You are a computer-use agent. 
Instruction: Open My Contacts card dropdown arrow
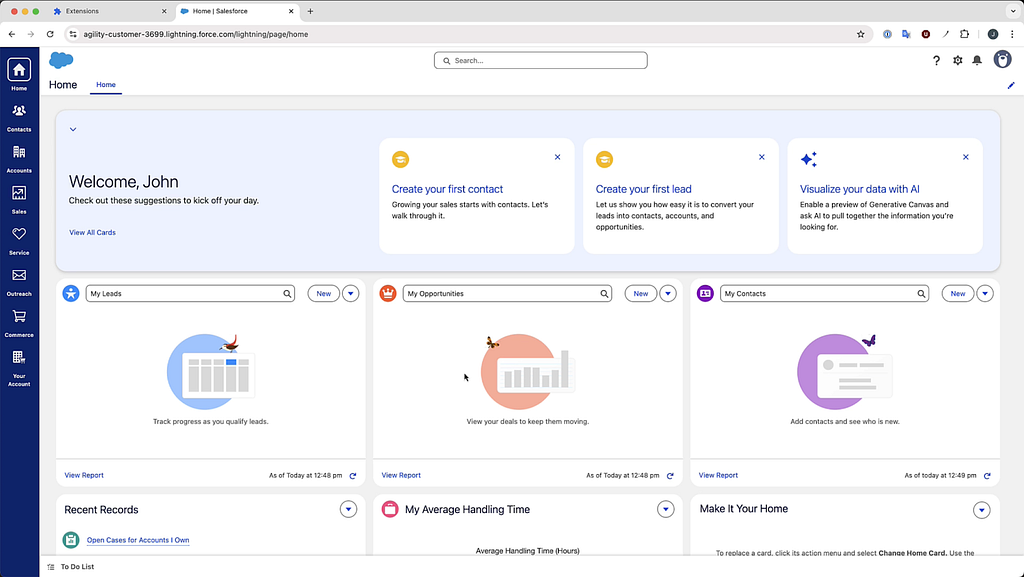tap(985, 294)
